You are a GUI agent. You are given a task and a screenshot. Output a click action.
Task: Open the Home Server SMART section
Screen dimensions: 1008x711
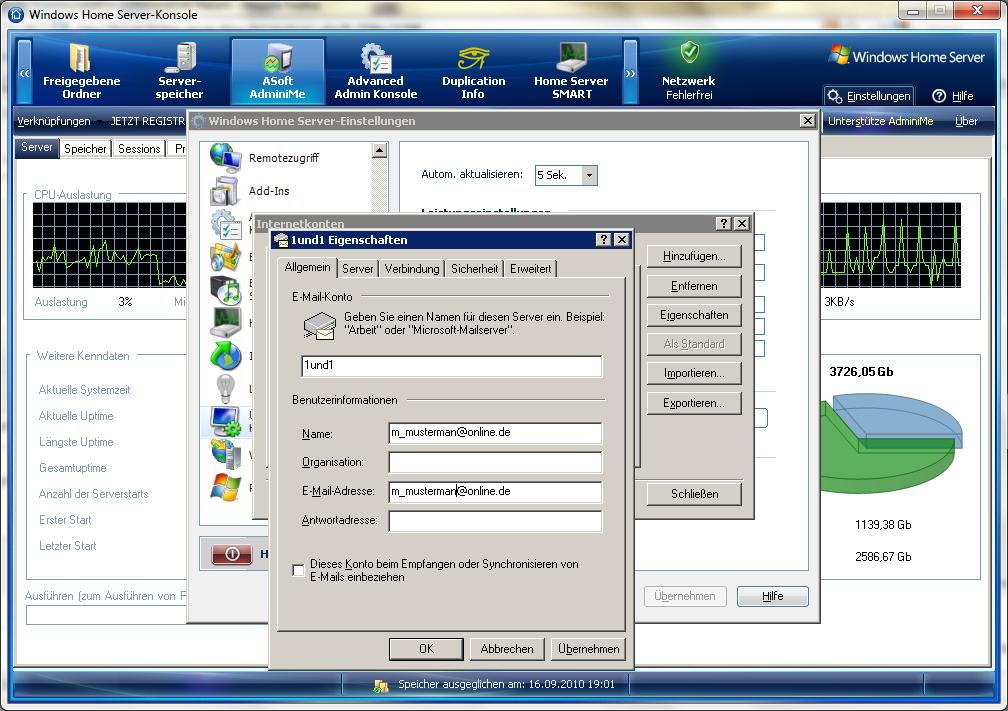click(571, 71)
